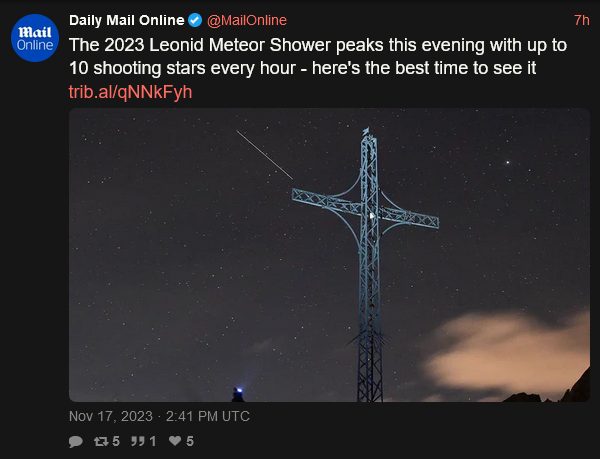Click the quote count of 1

(153, 441)
